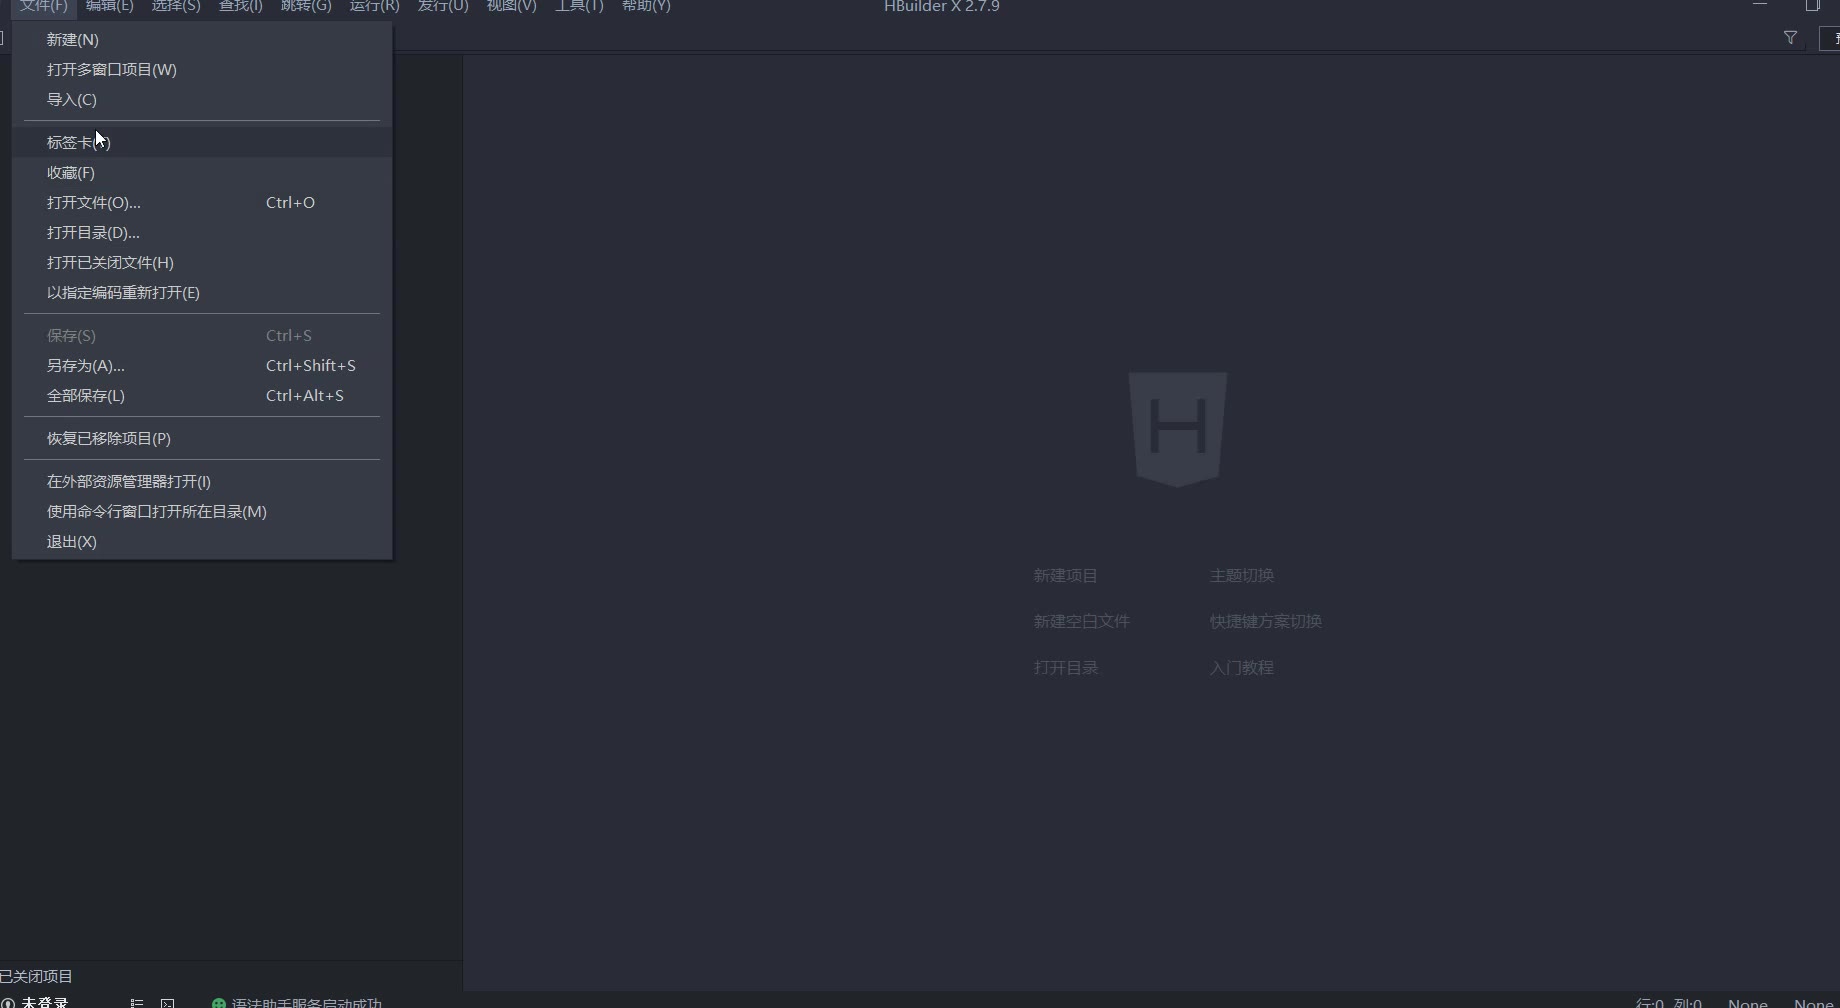Open the 工具(T) menu
1840x1008 pixels.
pos(580,6)
